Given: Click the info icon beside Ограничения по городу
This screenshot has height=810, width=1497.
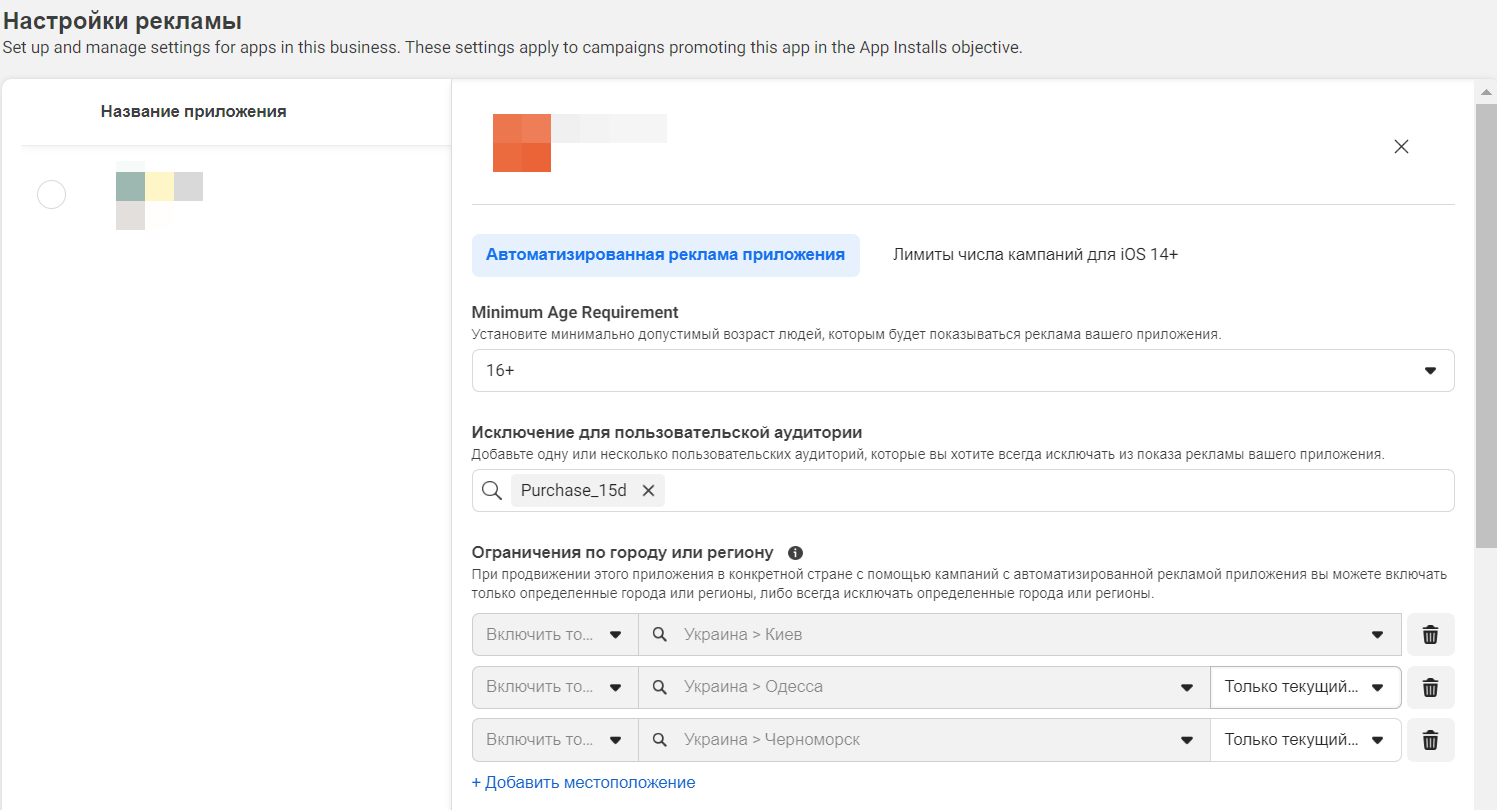Looking at the screenshot, I should [795, 553].
